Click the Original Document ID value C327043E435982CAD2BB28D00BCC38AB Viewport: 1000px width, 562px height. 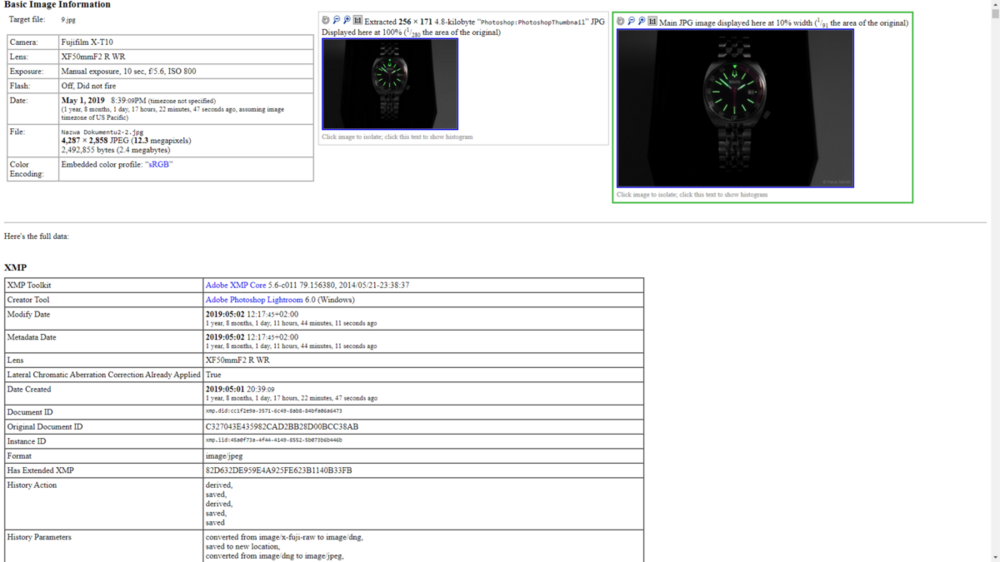point(282,427)
